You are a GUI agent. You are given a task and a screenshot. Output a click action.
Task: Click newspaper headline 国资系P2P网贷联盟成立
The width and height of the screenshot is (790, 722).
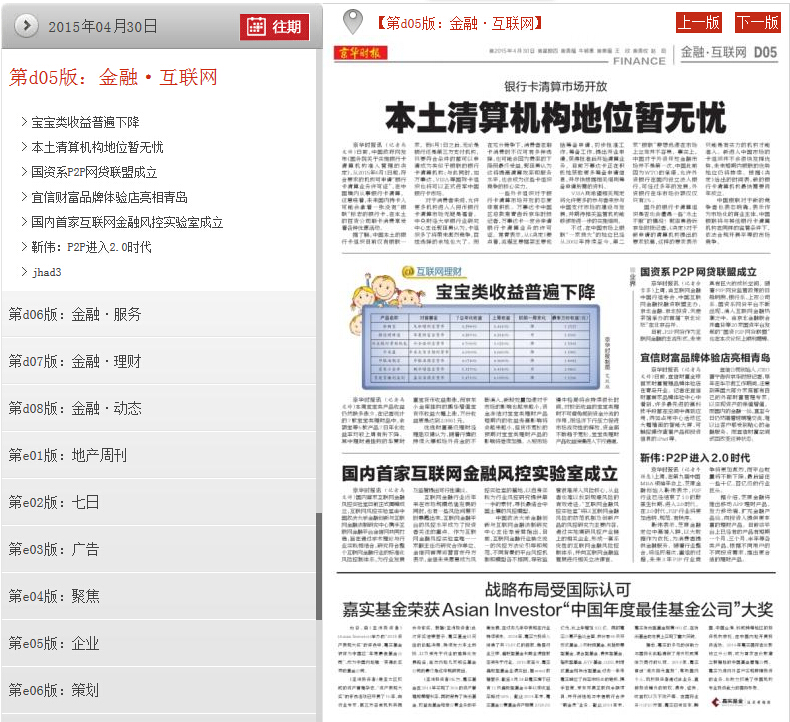coord(698,272)
